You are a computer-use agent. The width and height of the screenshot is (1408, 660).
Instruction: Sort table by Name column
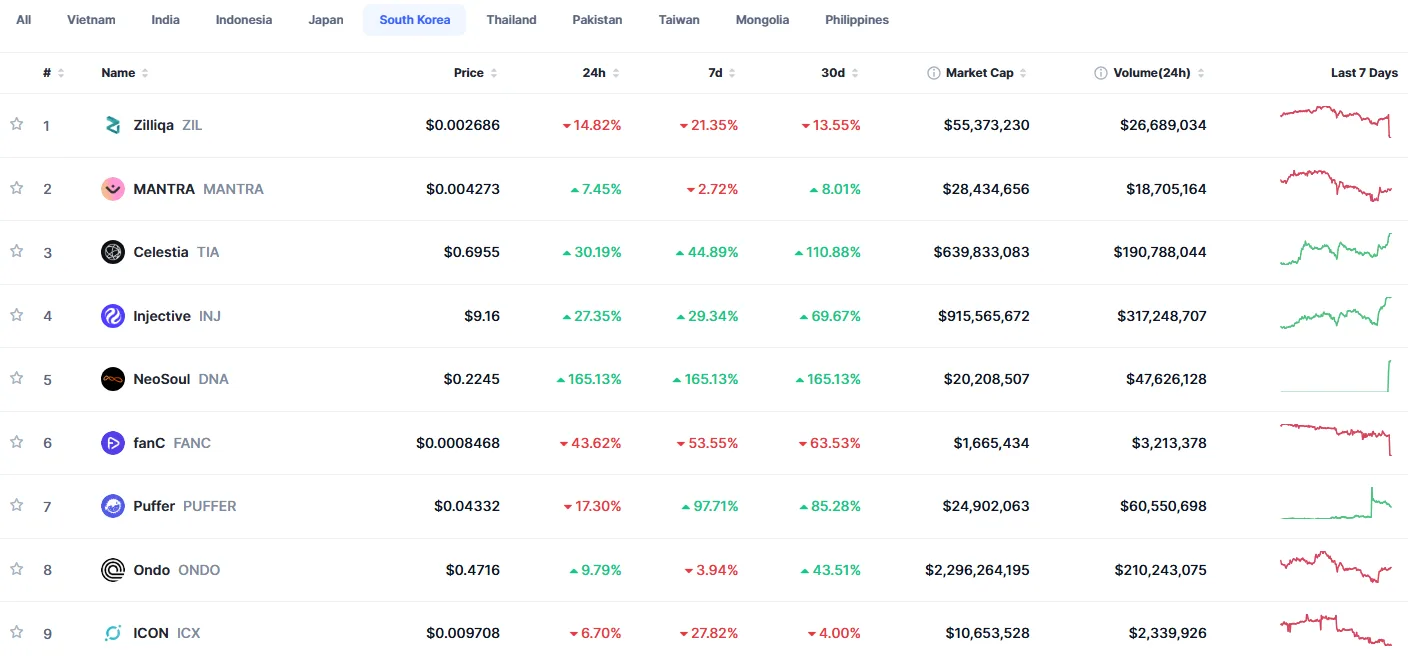click(125, 73)
